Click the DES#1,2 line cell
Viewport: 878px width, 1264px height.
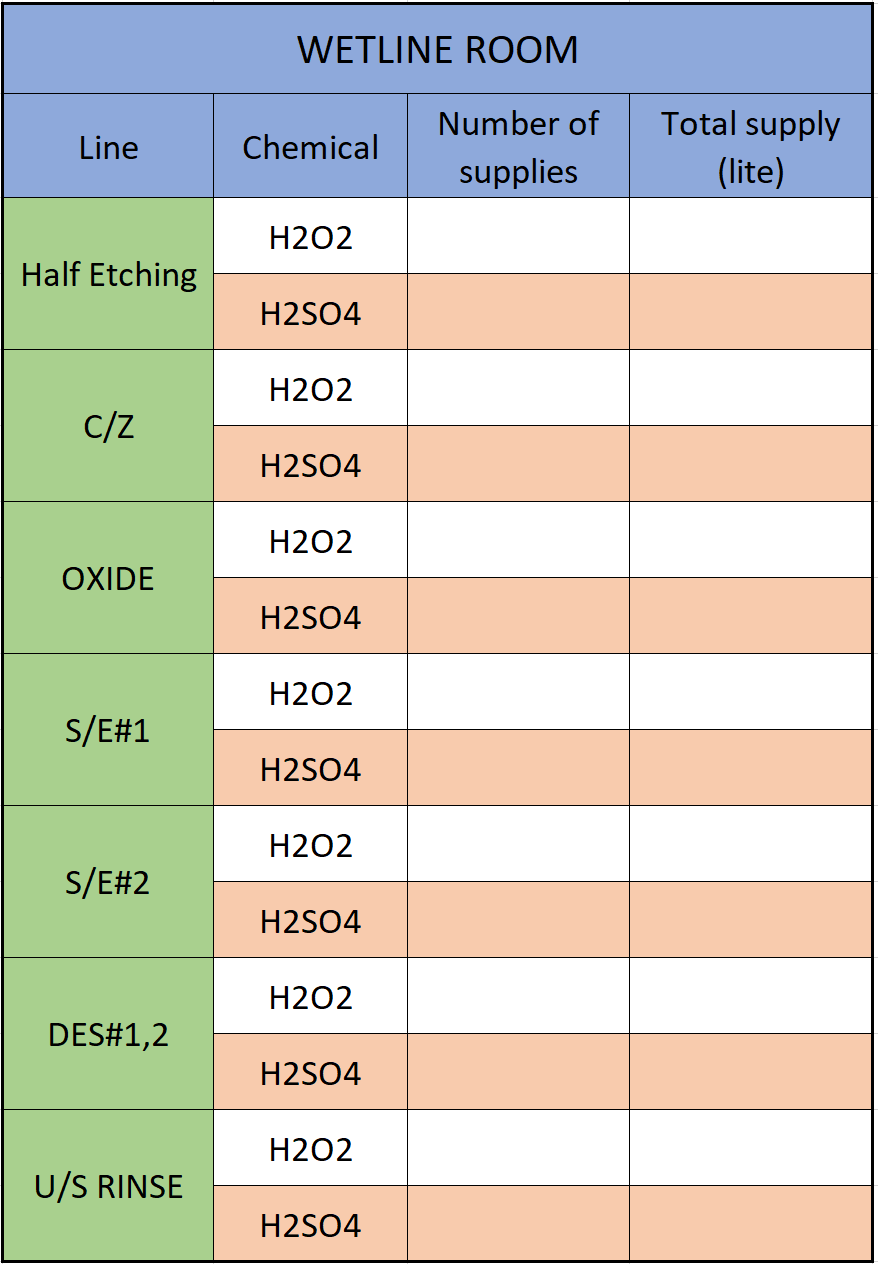(108, 1034)
